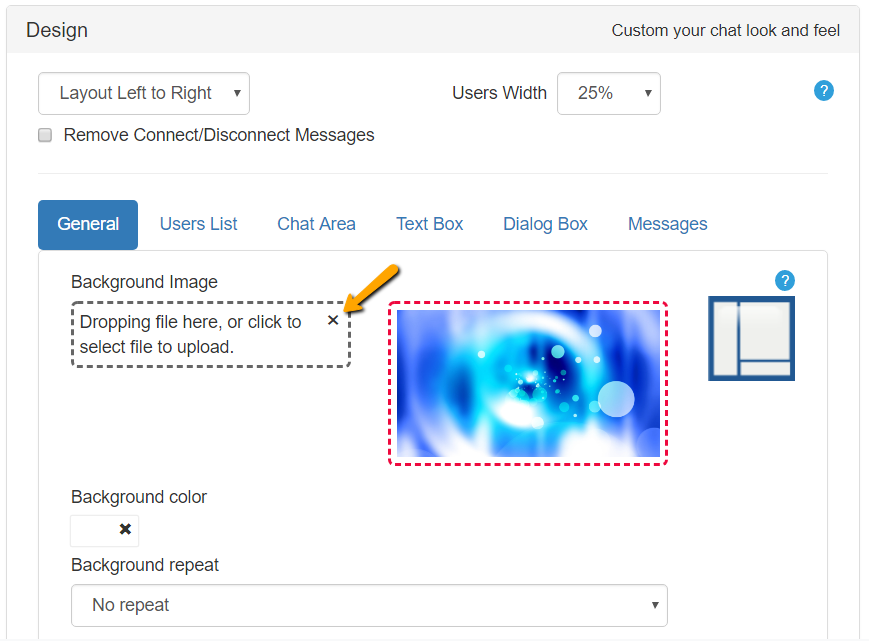Select the General tab
Image resolution: width=869 pixels, height=641 pixels.
tap(88, 224)
